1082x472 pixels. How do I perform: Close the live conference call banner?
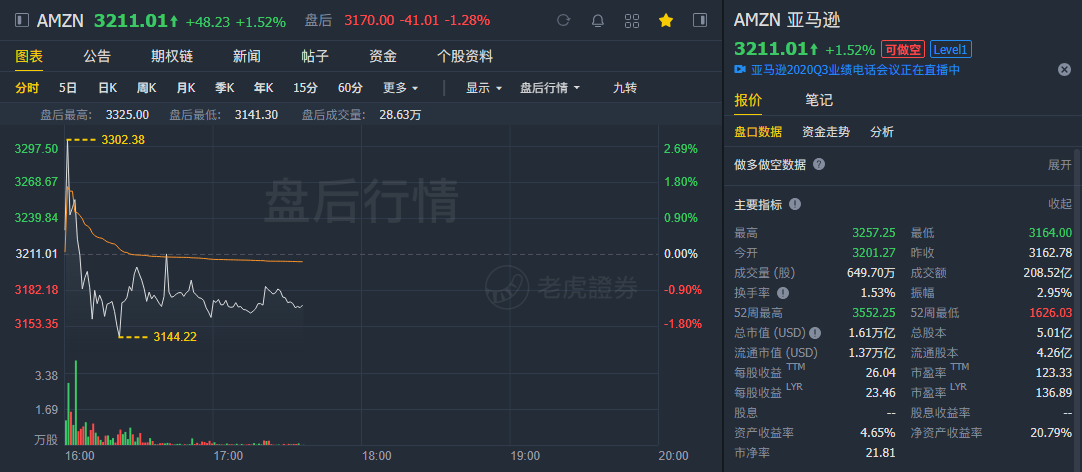(1064, 69)
